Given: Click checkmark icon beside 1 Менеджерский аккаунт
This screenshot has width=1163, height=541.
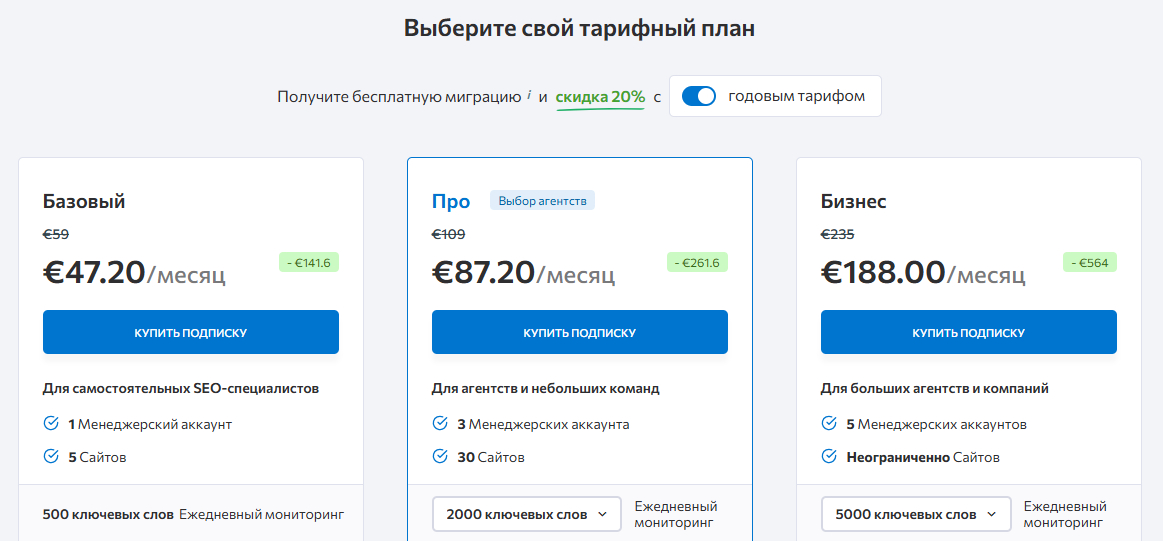Looking at the screenshot, I should point(51,424).
